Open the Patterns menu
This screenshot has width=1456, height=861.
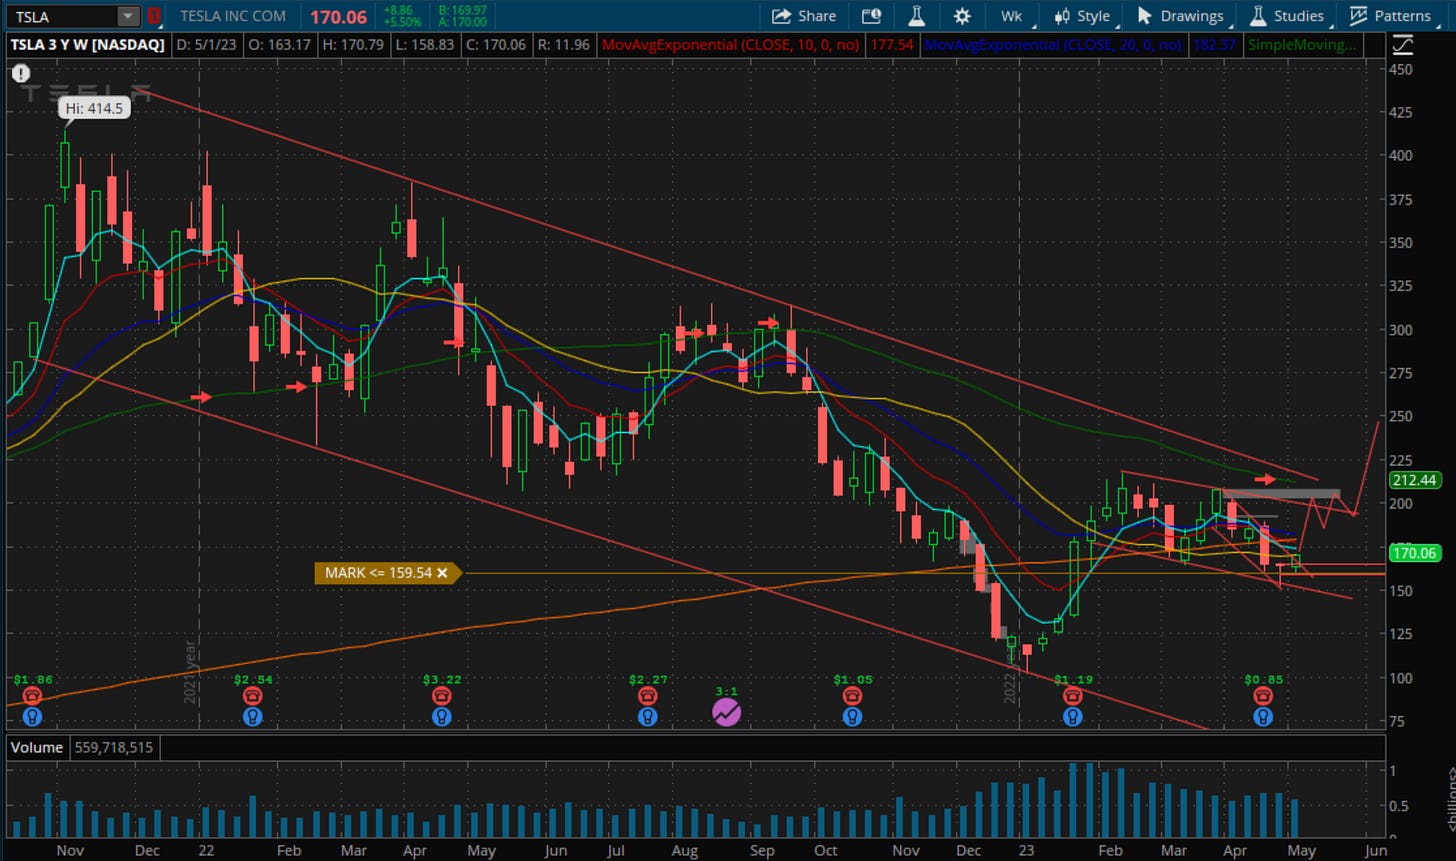1391,16
